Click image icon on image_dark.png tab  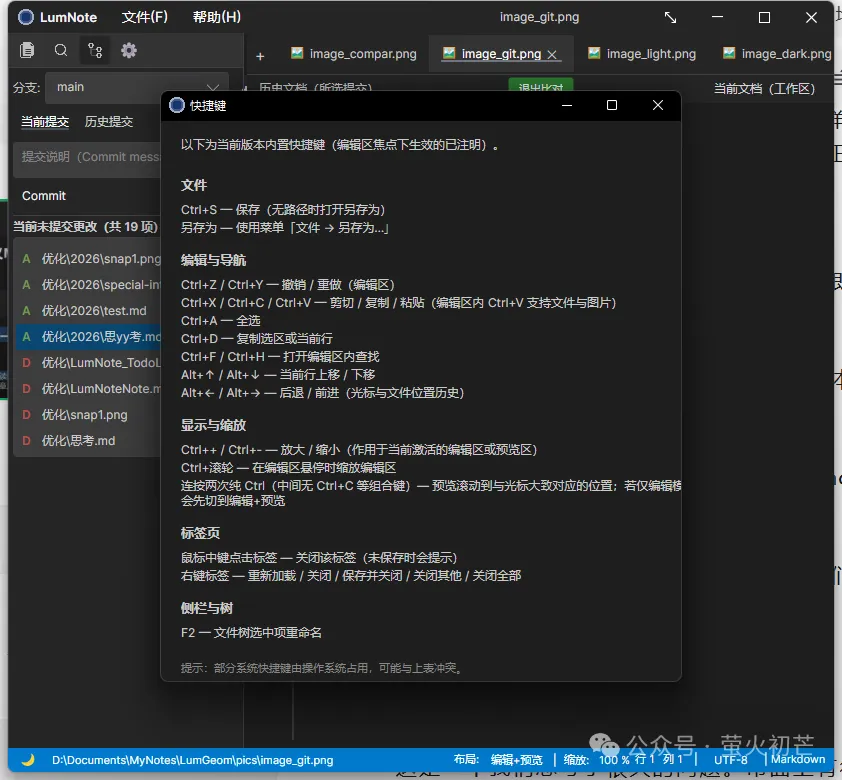coord(729,53)
